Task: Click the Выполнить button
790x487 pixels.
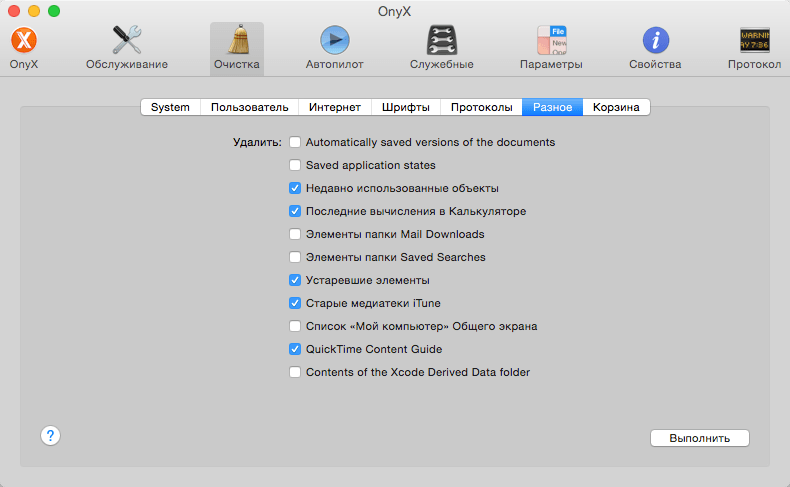Action: click(700, 438)
